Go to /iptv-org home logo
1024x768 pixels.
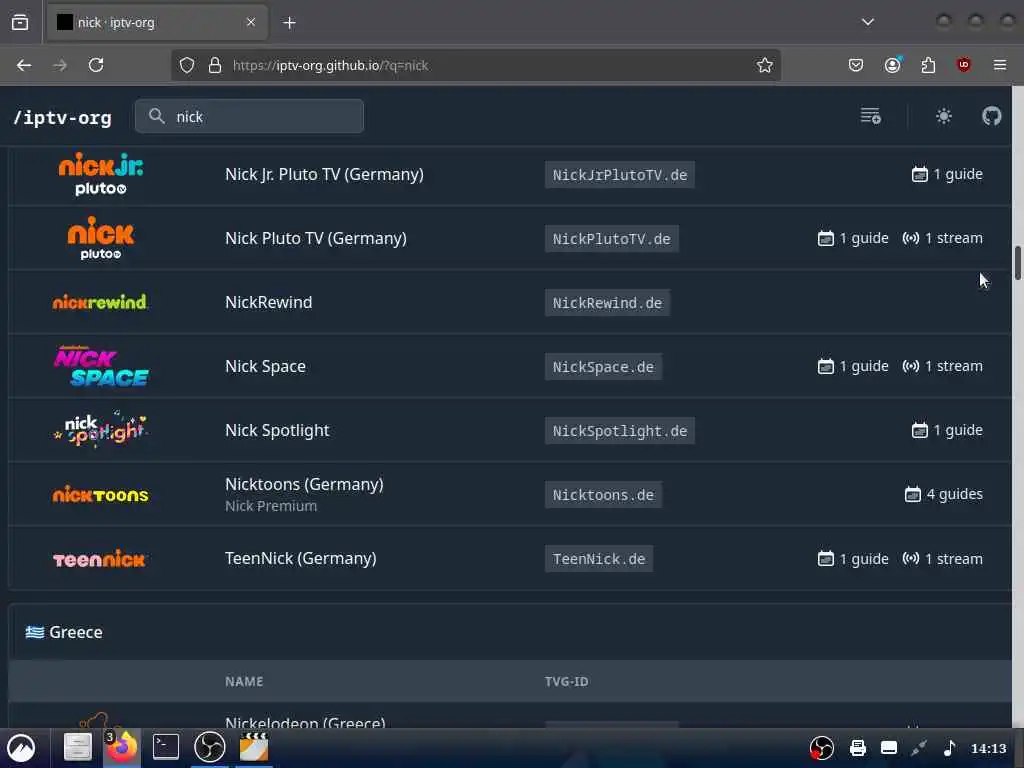click(63, 118)
